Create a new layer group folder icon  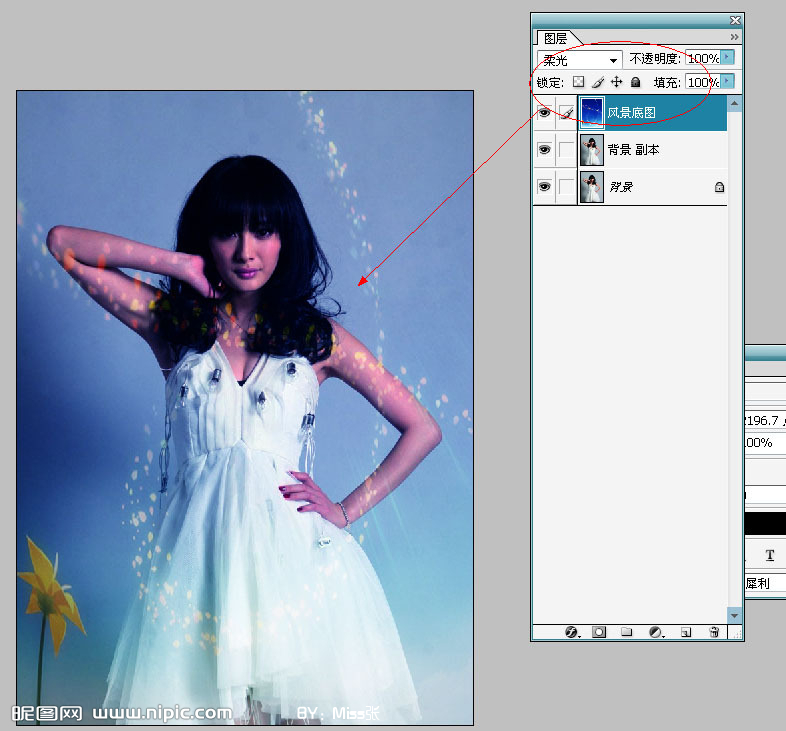(627, 632)
